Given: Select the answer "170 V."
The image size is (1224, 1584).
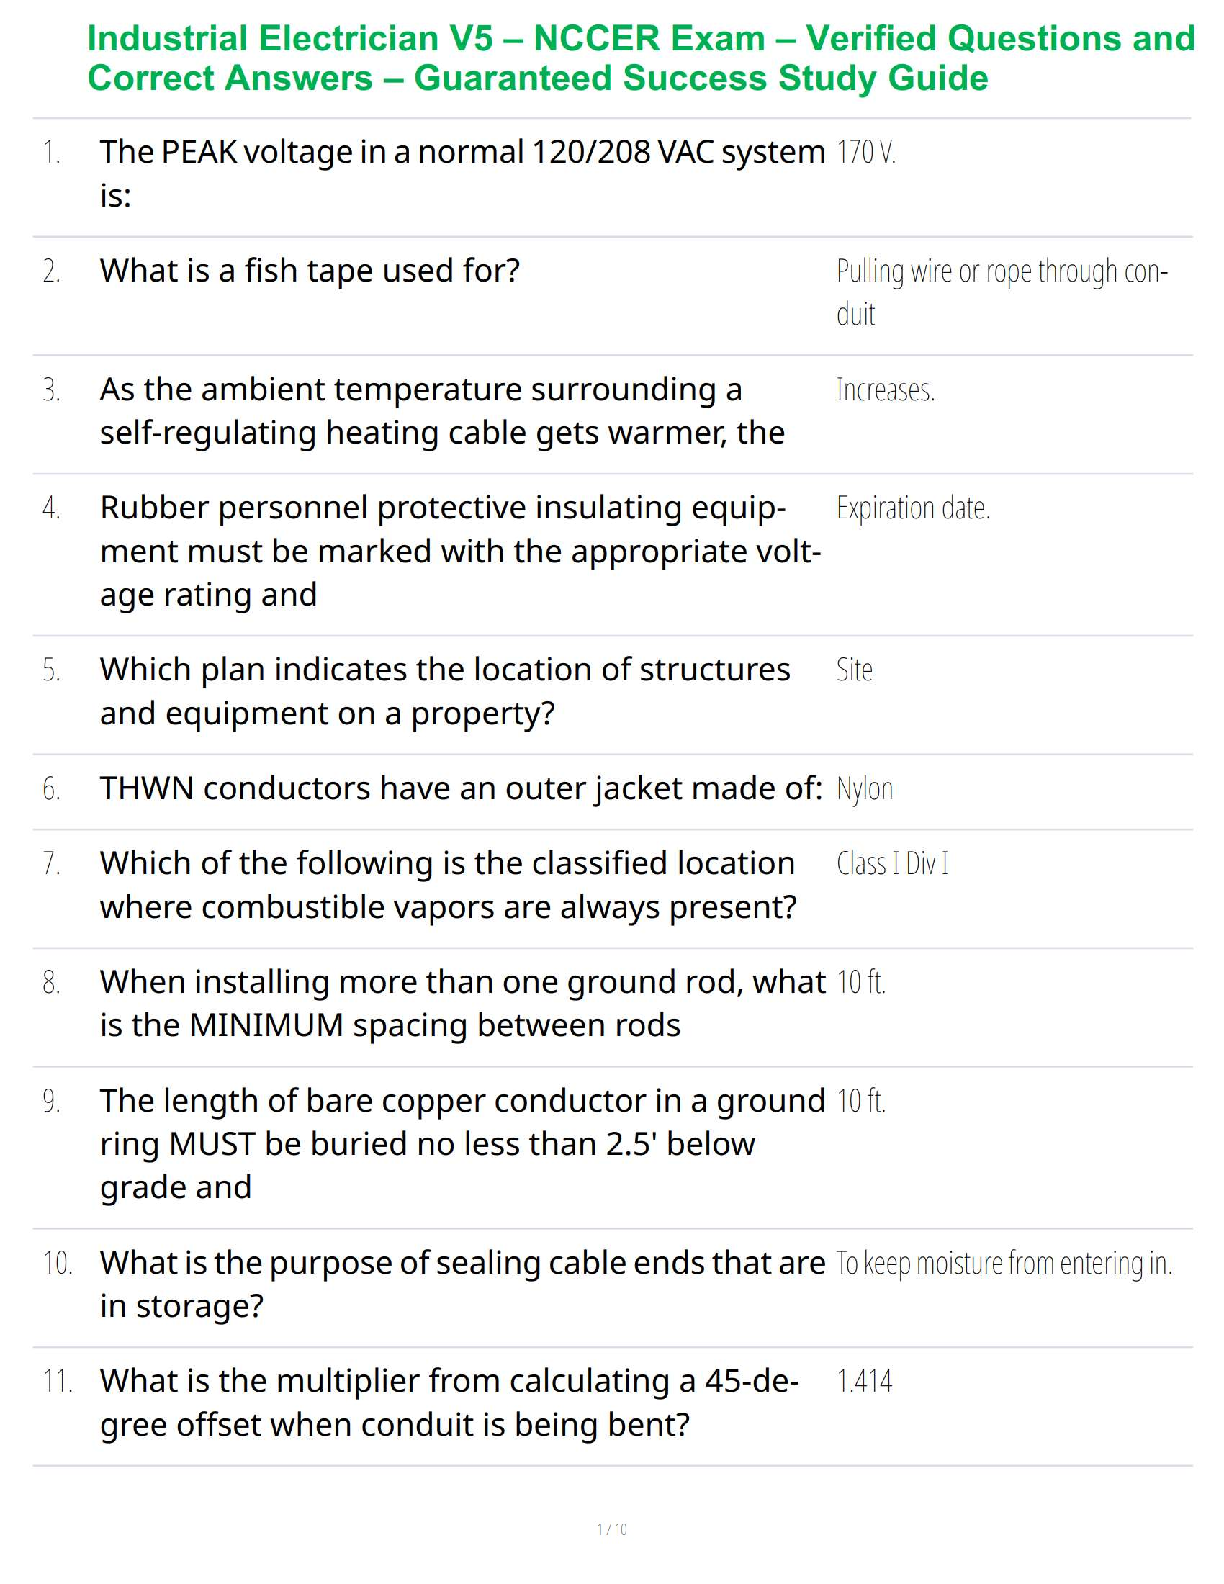Looking at the screenshot, I should (866, 153).
